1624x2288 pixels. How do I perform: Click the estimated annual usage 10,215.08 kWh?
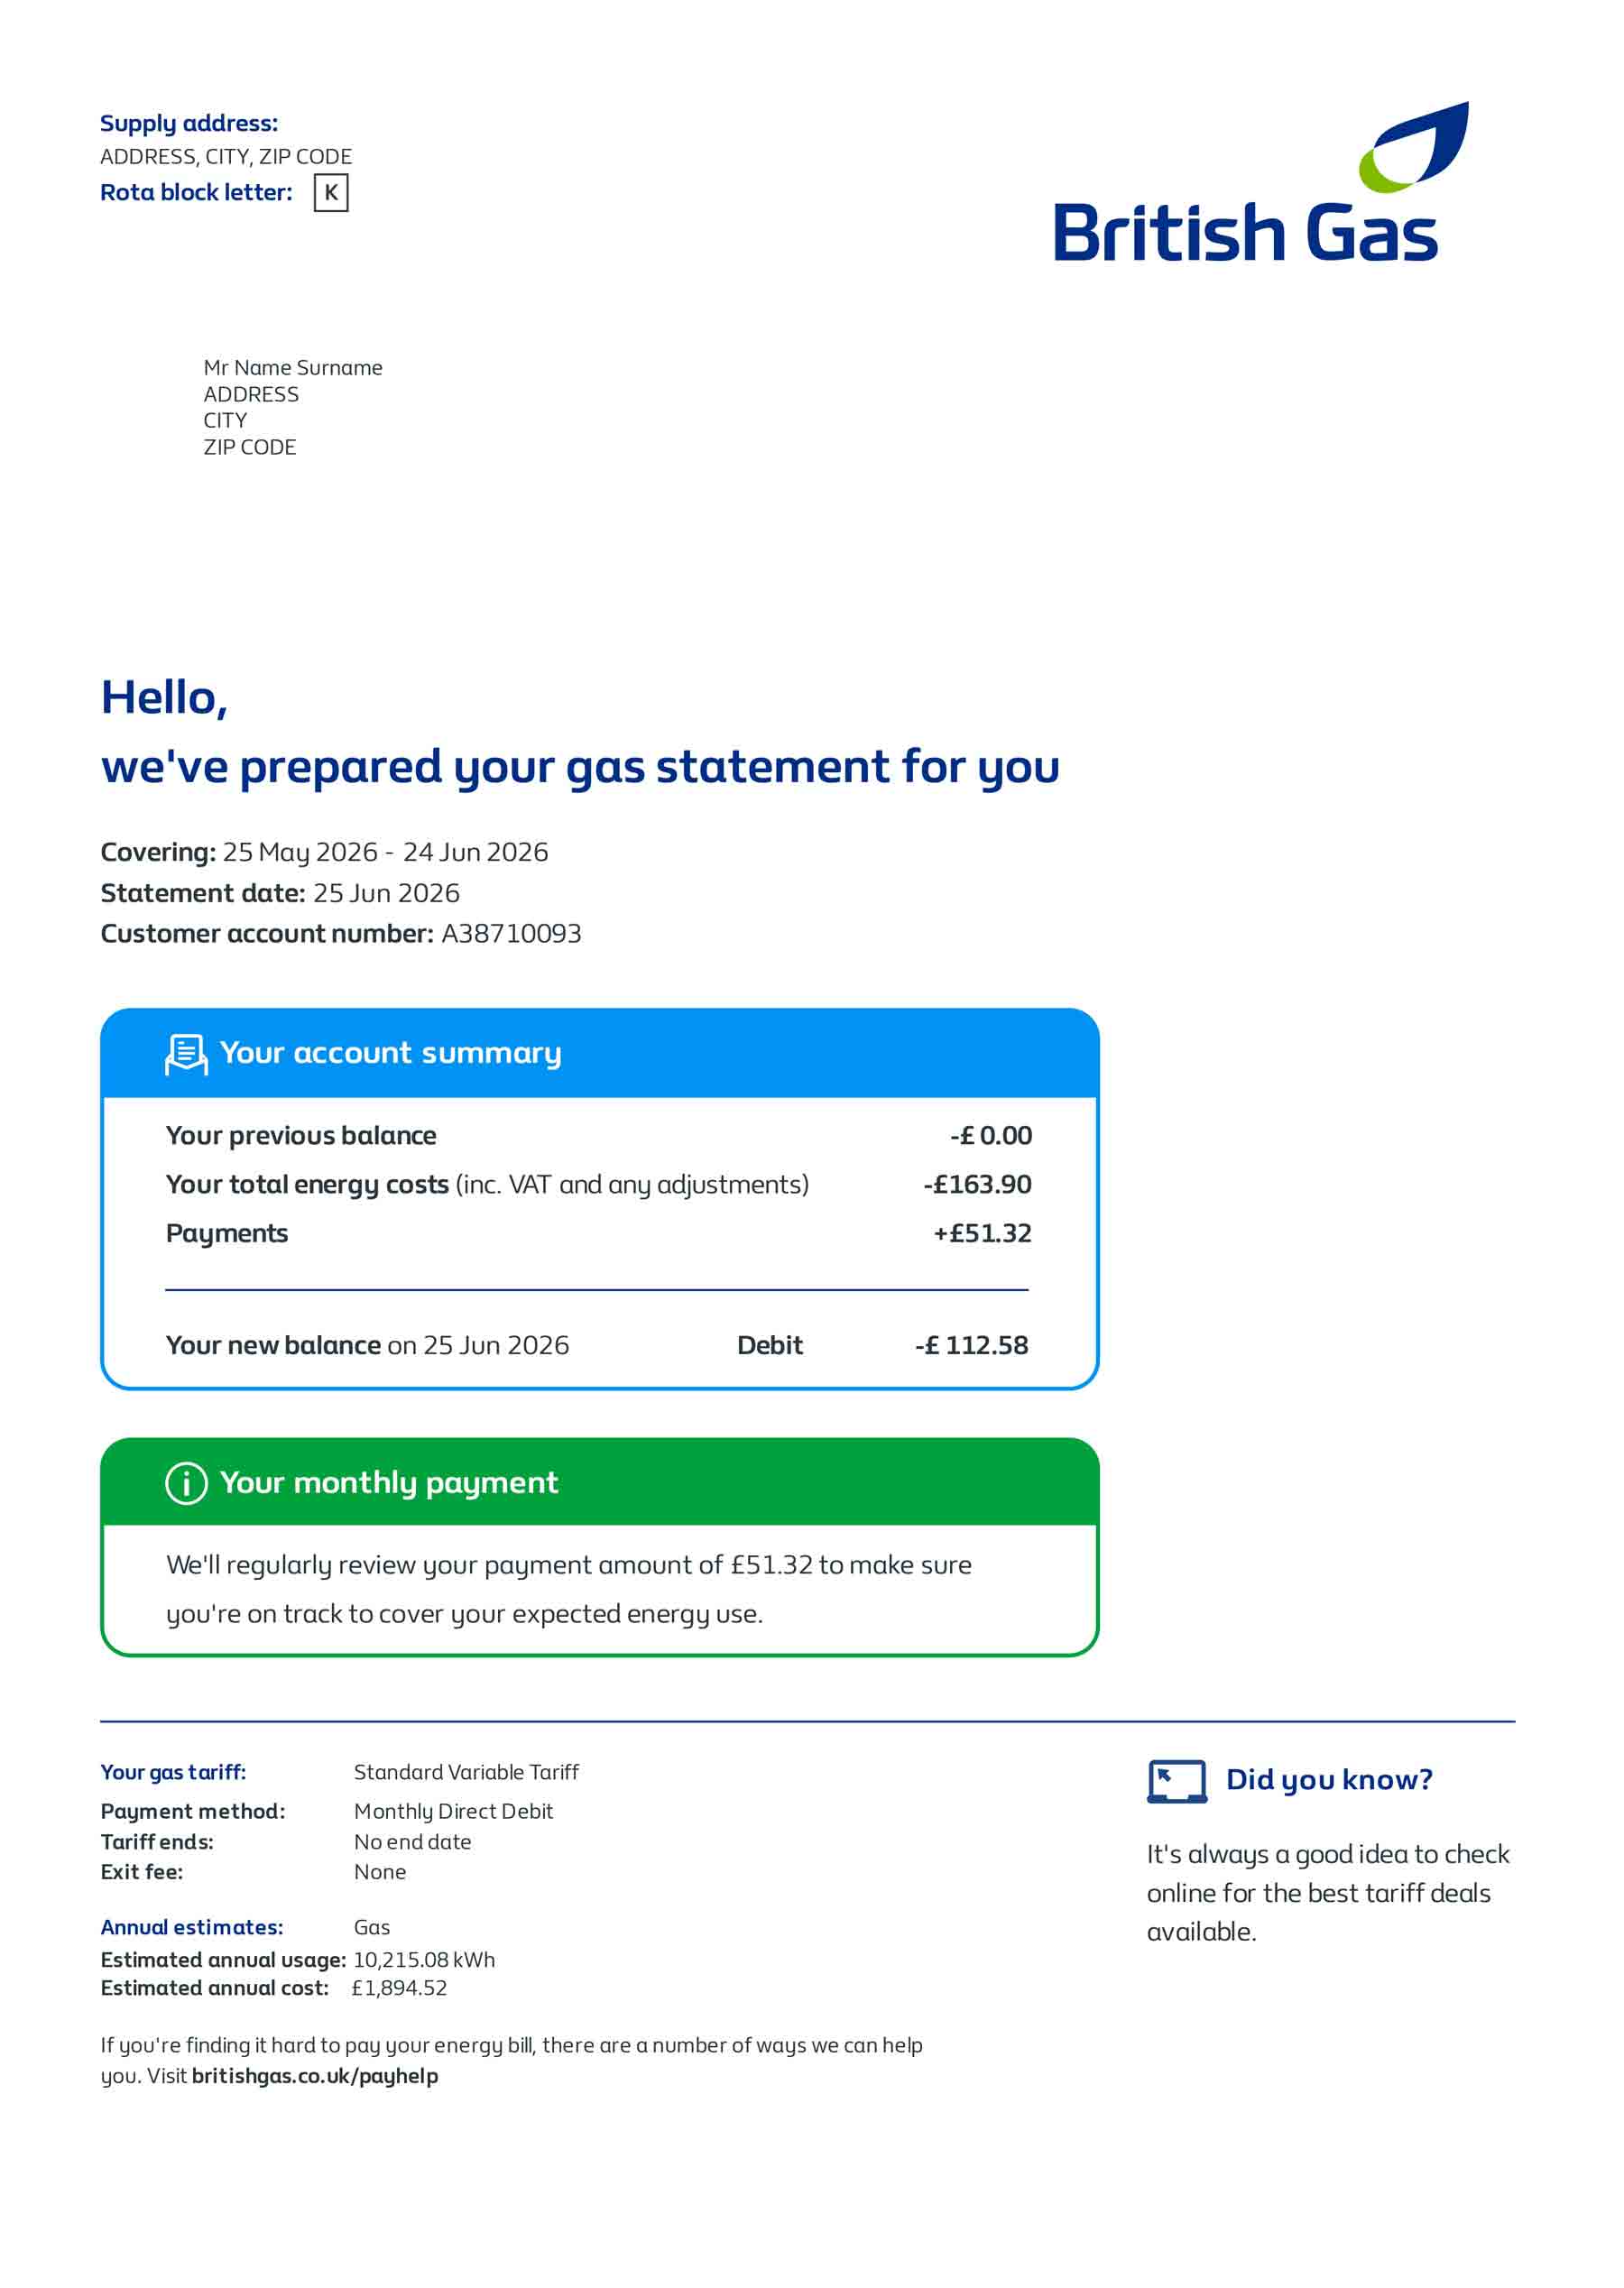click(x=424, y=1960)
